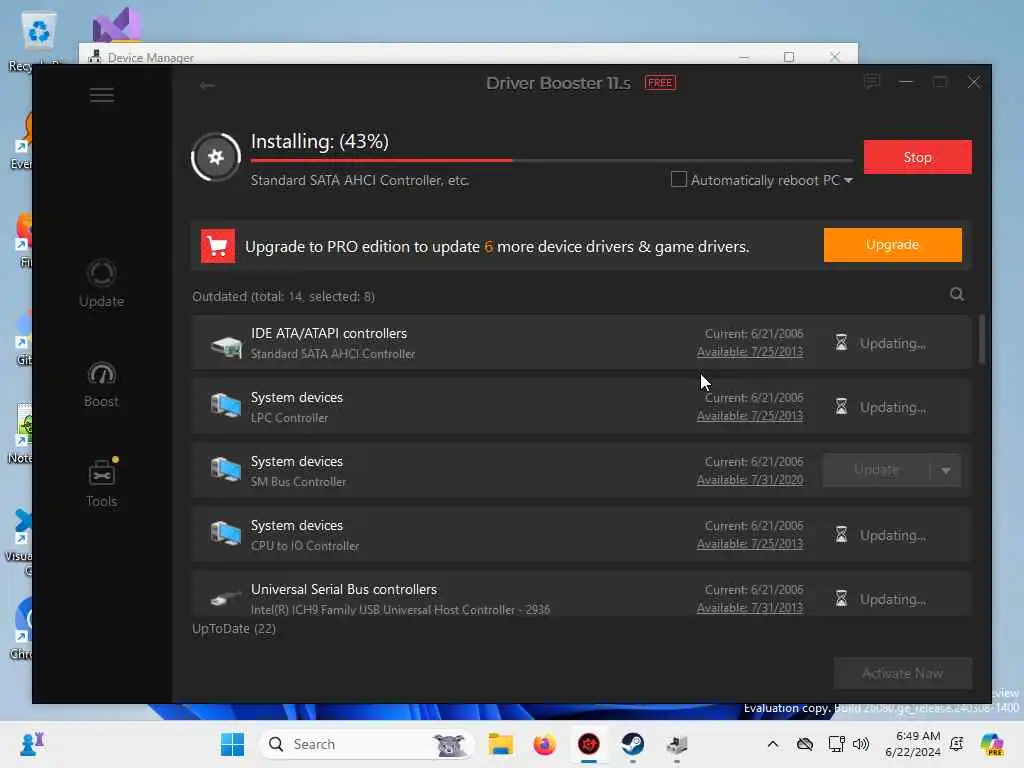Click the Windows Start button
The height and width of the screenshot is (768, 1024).
(x=232, y=744)
